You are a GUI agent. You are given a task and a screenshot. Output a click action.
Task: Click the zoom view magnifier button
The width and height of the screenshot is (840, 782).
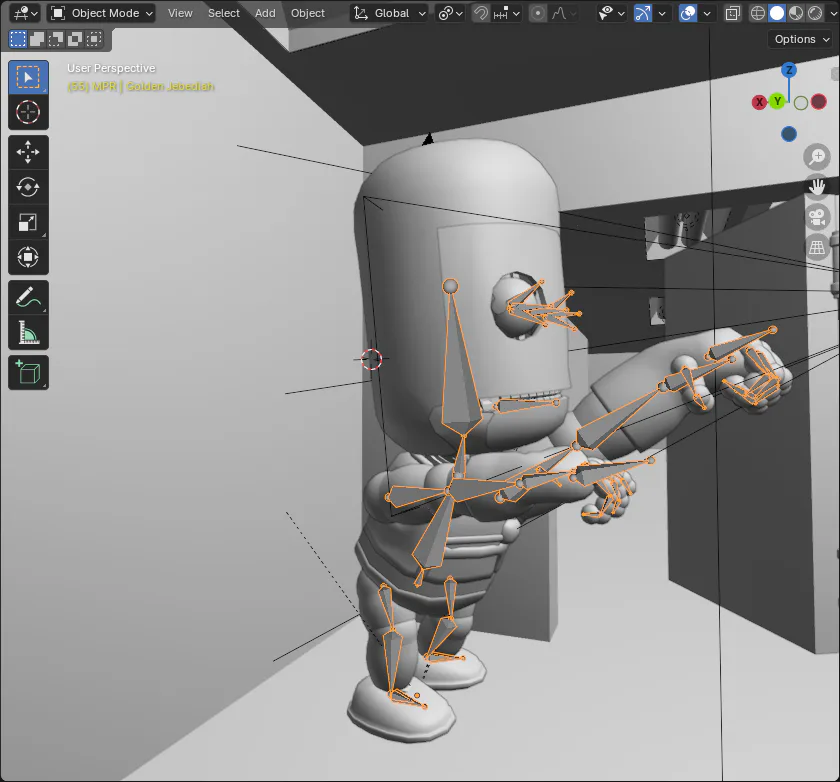coord(817,157)
